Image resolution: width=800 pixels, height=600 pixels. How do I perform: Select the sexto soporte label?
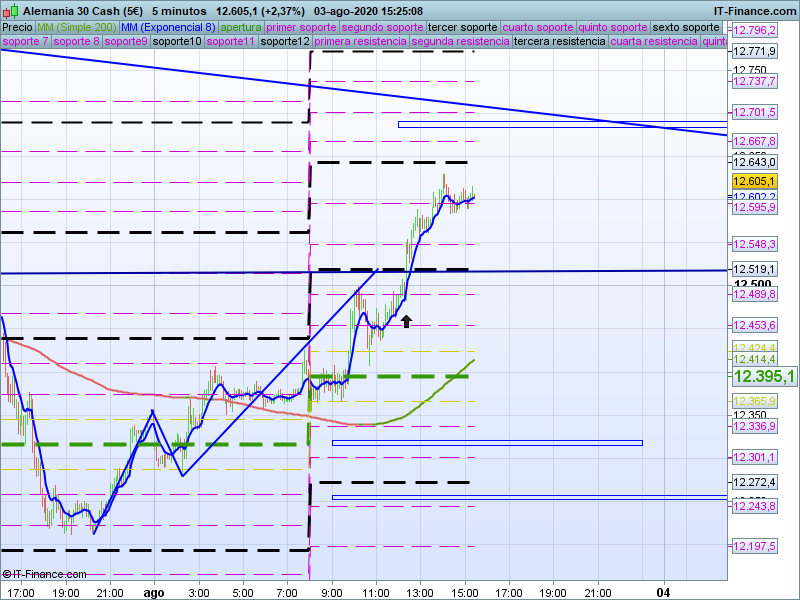pos(685,27)
